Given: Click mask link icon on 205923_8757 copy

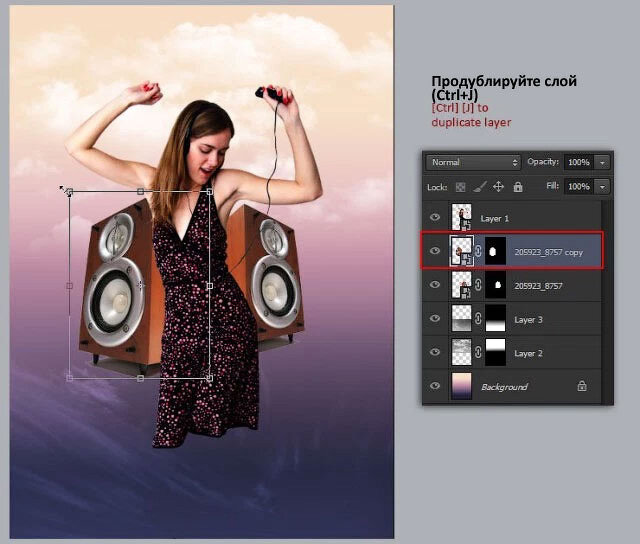Looking at the screenshot, I should 478,251.
